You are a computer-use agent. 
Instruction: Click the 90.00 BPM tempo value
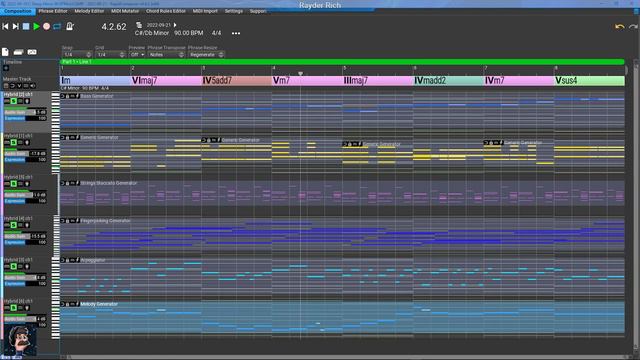(189, 33)
